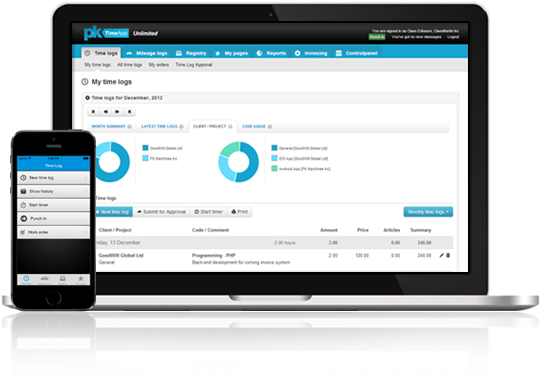Tap the car mileage icon in the phone tab bar

tap(44, 279)
